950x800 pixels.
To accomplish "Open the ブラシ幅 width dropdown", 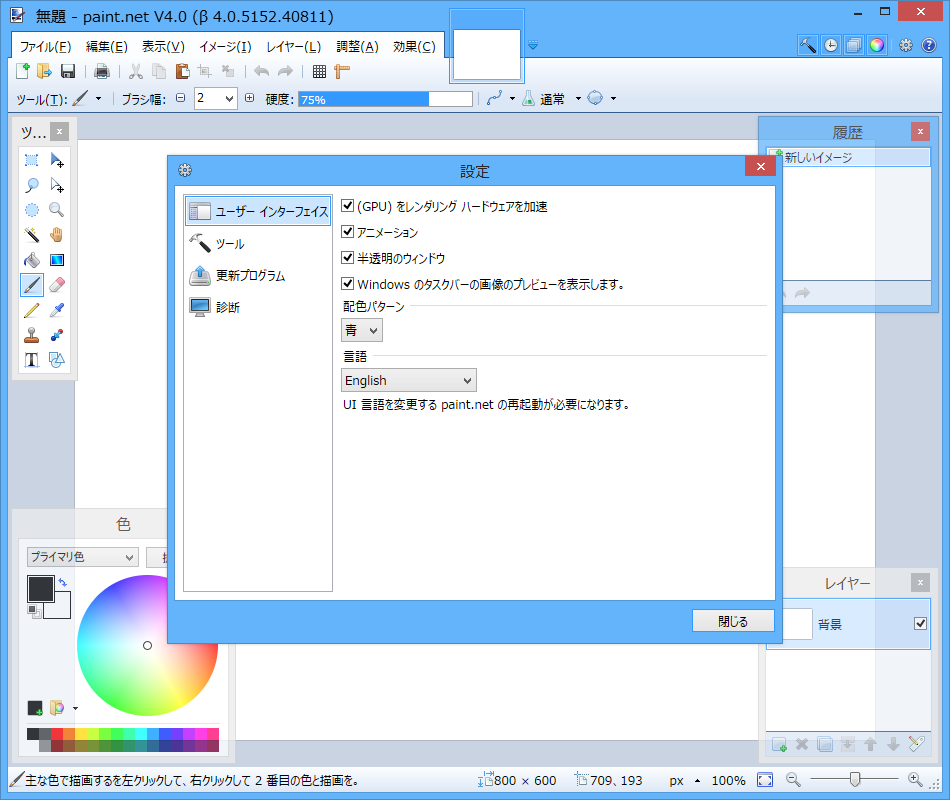I will click(227, 98).
